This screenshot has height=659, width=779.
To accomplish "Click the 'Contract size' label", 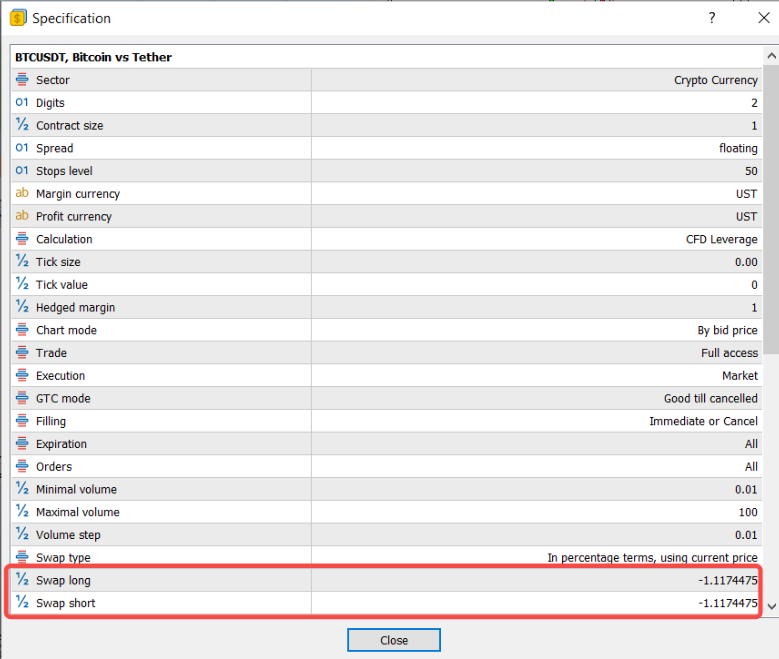I will [70, 126].
